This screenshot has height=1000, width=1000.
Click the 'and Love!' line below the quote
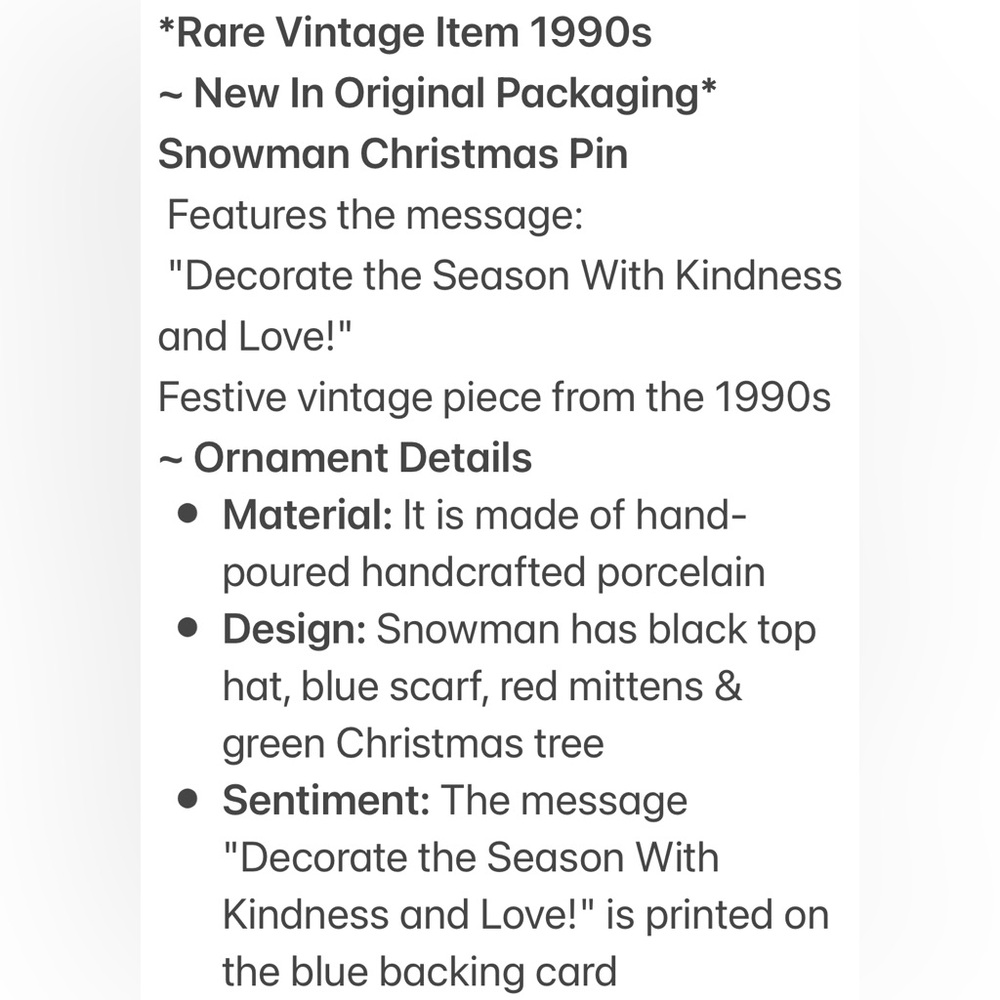click(x=254, y=336)
